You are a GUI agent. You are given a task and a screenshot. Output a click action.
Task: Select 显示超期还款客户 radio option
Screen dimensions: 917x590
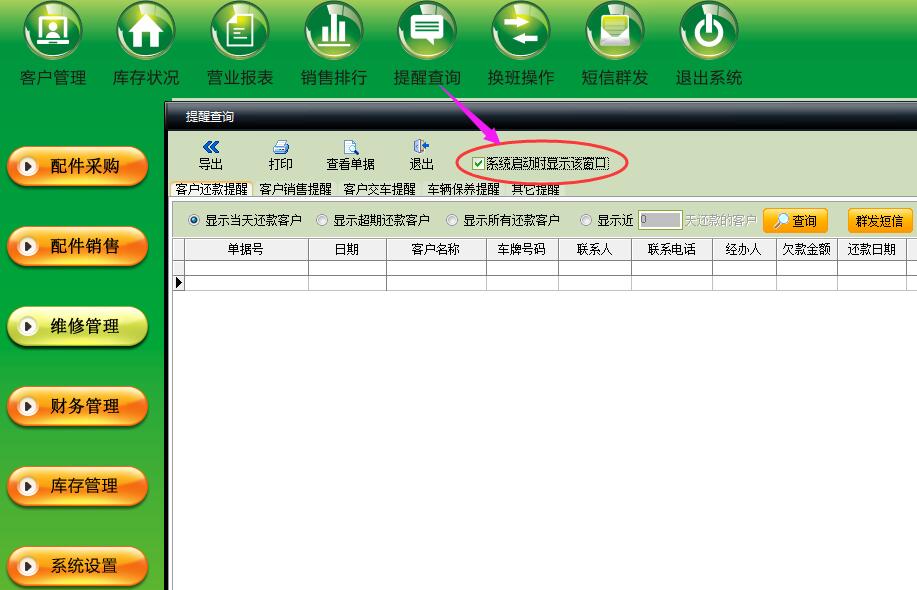point(322,220)
